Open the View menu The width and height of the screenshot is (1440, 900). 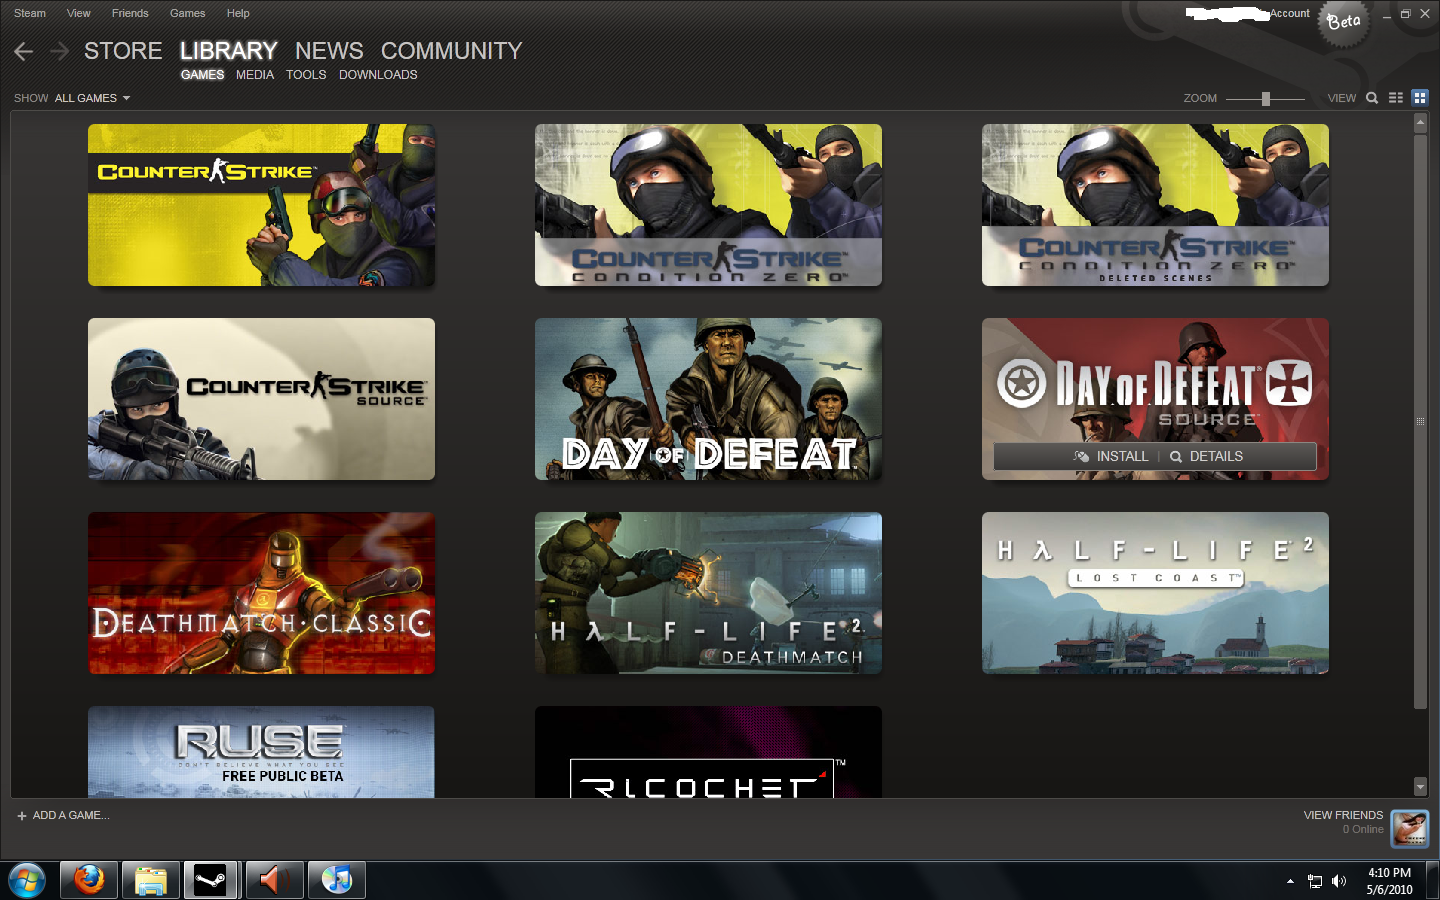coord(78,13)
